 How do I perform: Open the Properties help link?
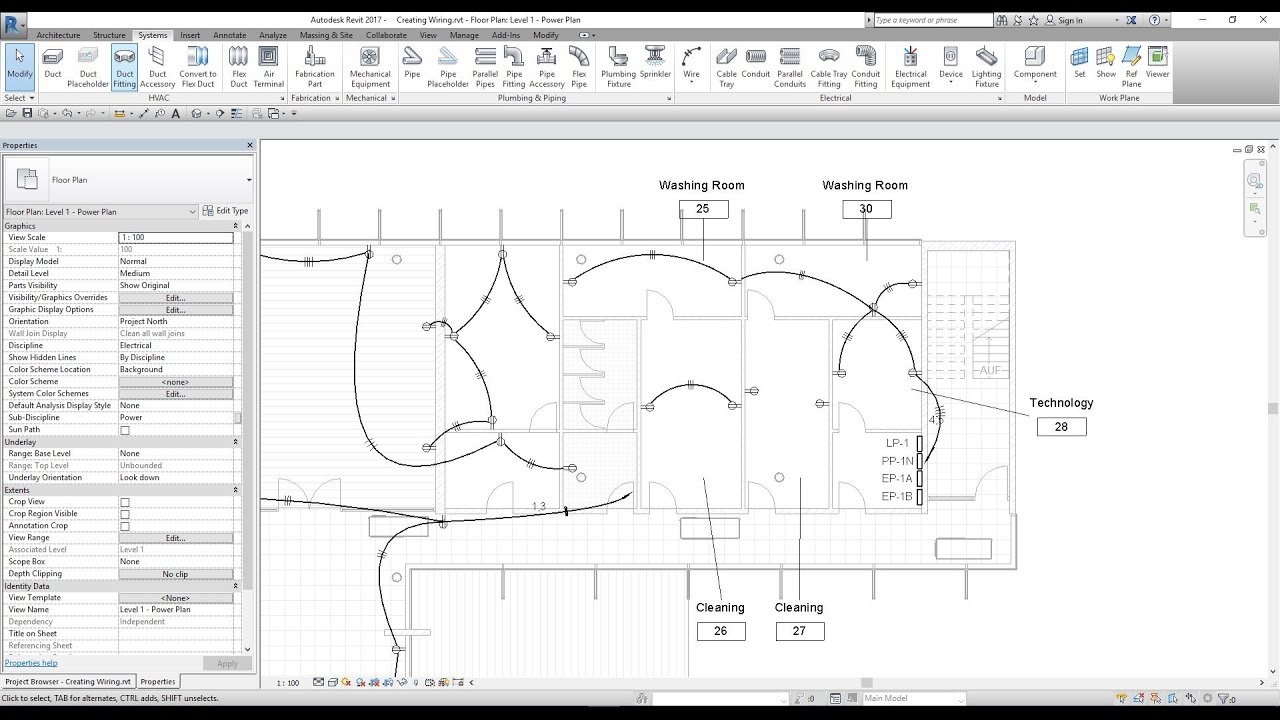(31, 663)
